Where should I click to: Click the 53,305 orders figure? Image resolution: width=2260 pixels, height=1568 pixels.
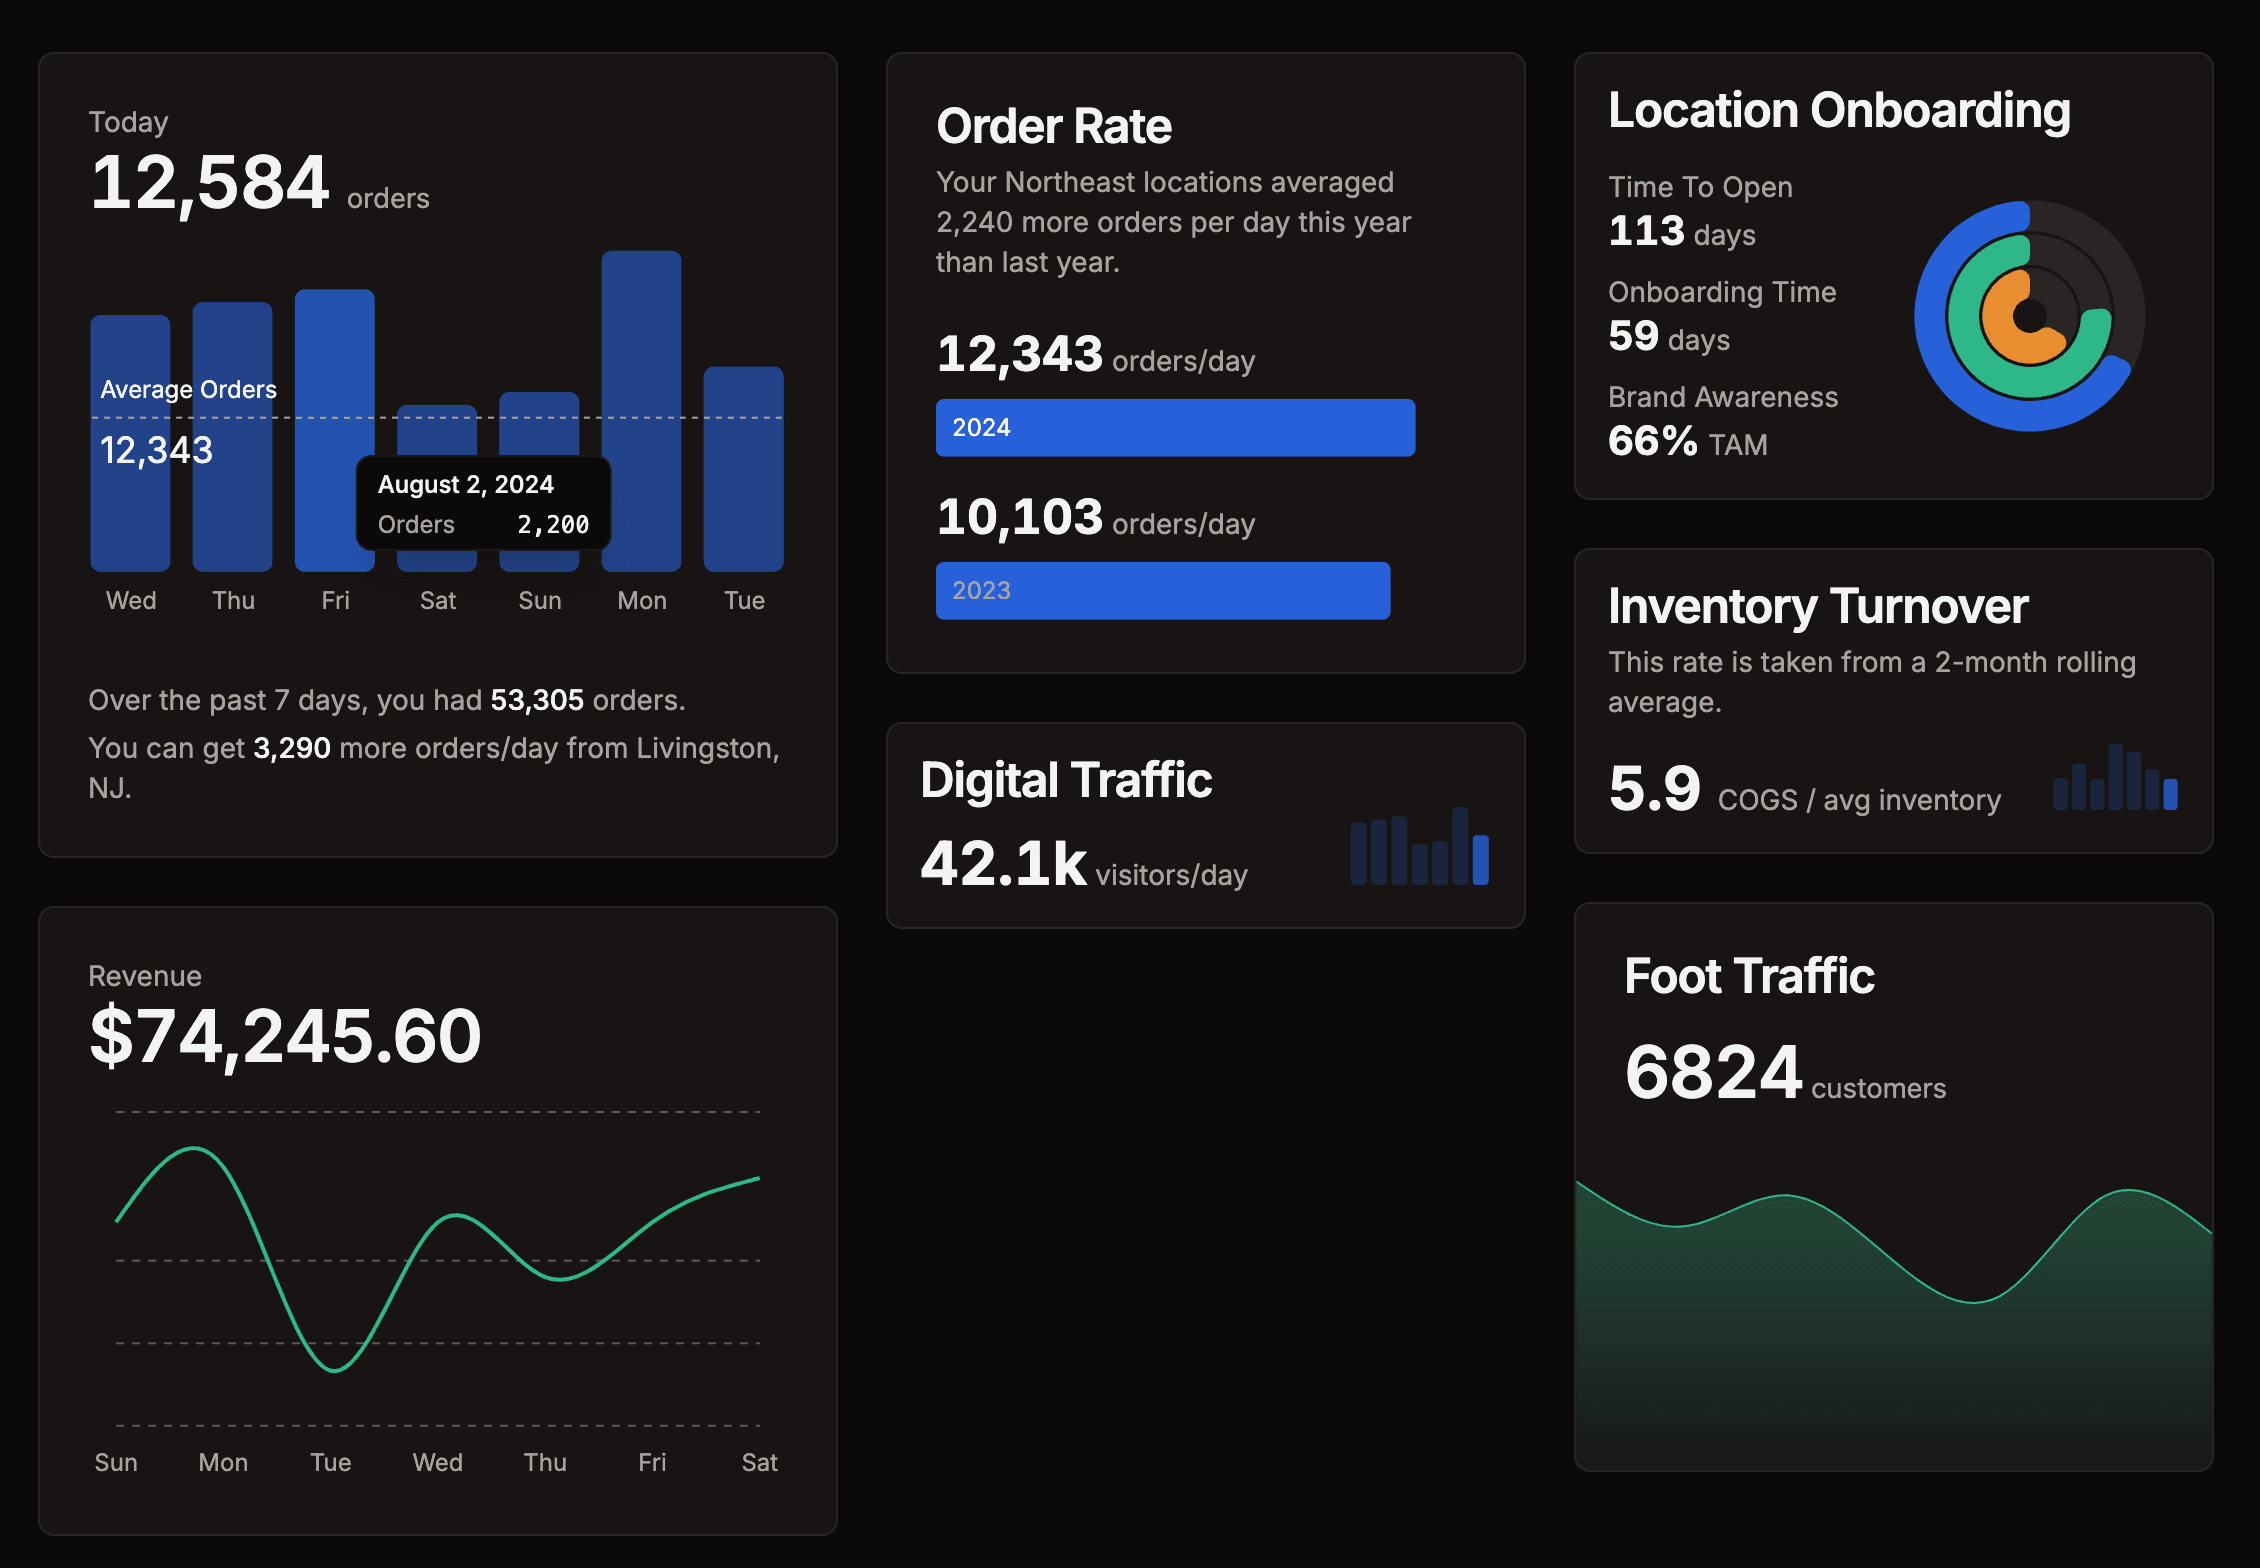[x=537, y=700]
